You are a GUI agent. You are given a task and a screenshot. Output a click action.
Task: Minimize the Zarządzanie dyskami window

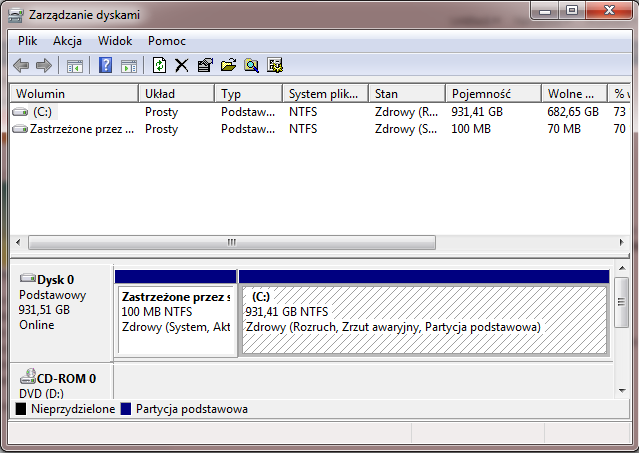(x=544, y=11)
